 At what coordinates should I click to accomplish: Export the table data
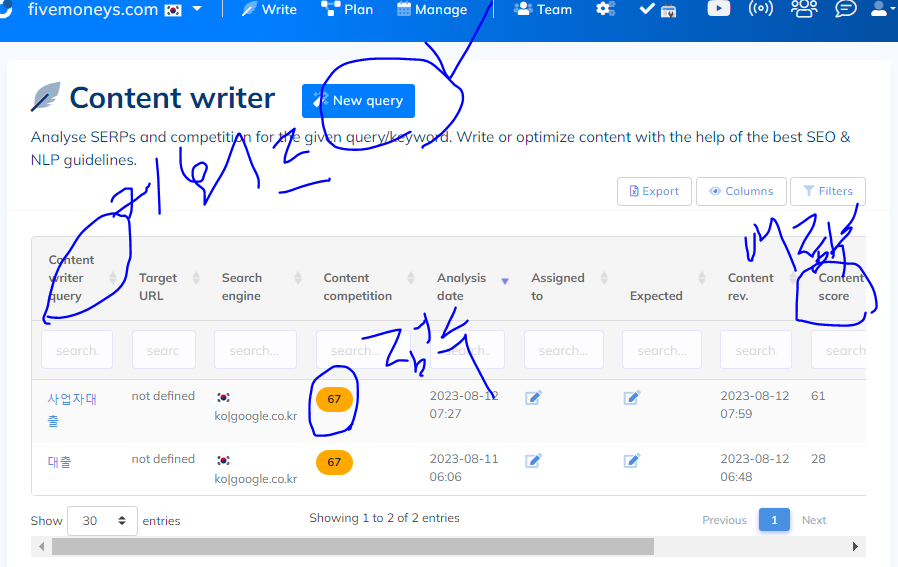click(x=654, y=191)
